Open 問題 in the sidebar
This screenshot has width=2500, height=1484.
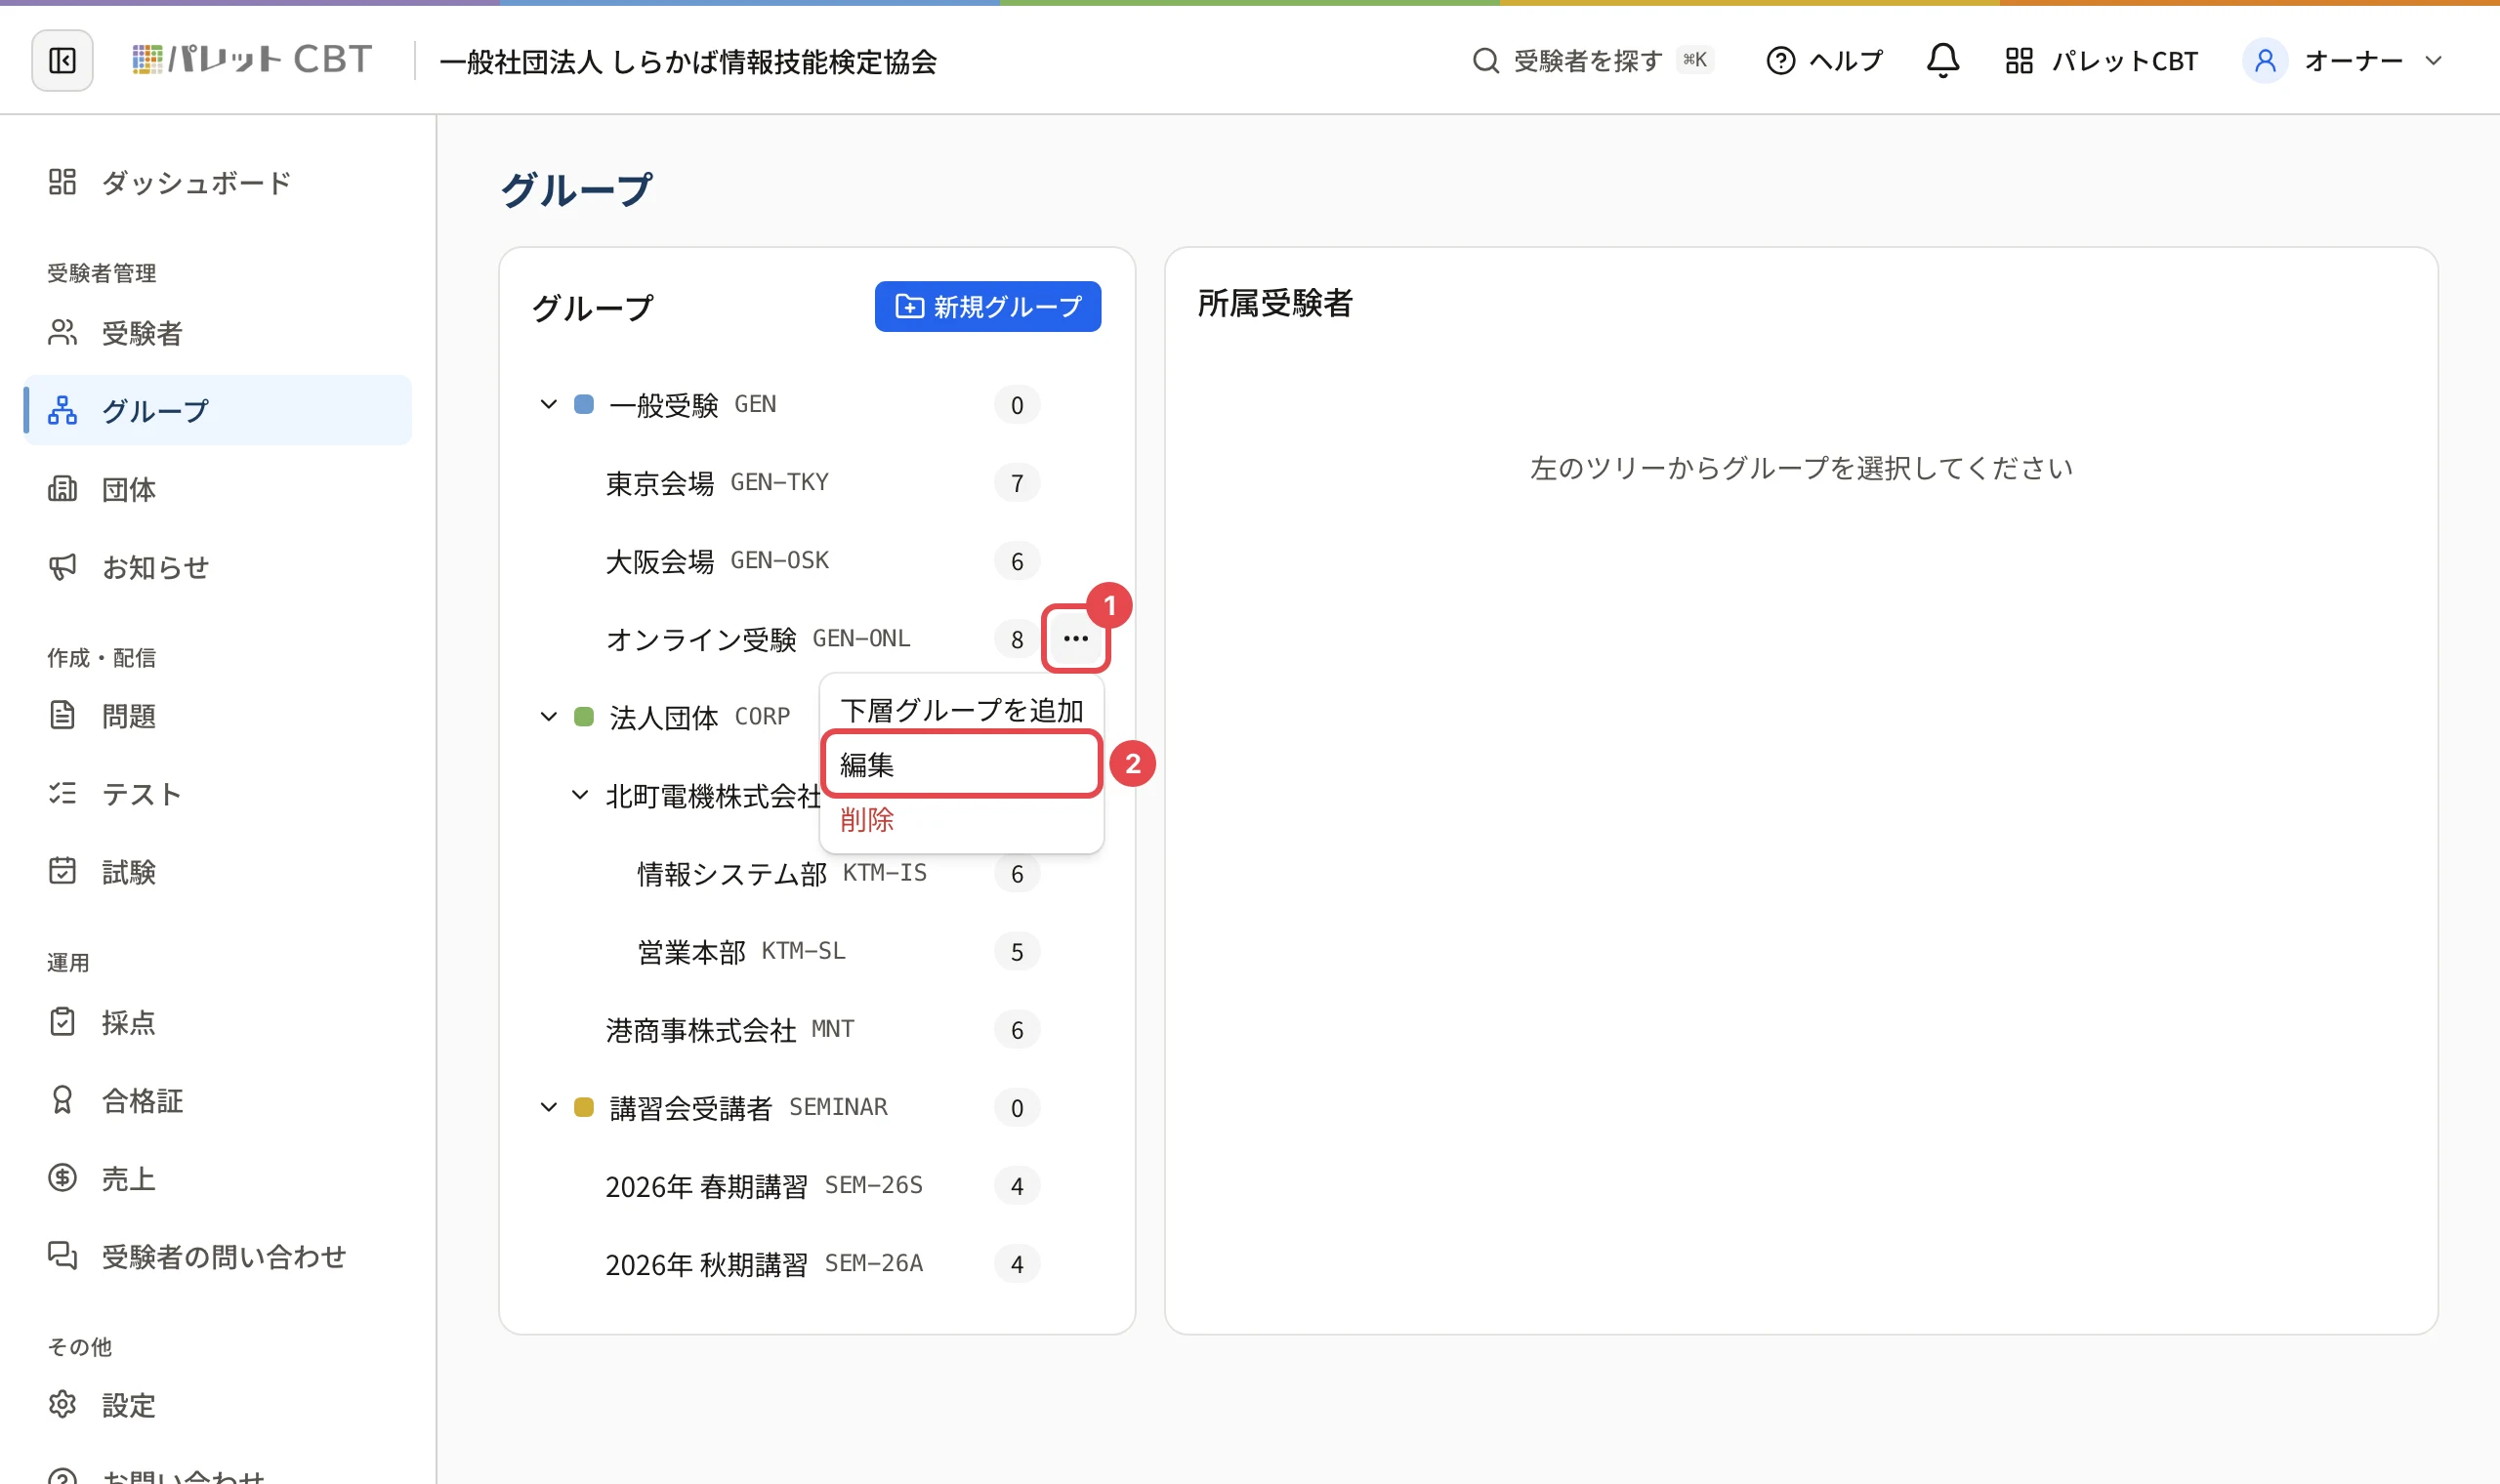point(218,716)
